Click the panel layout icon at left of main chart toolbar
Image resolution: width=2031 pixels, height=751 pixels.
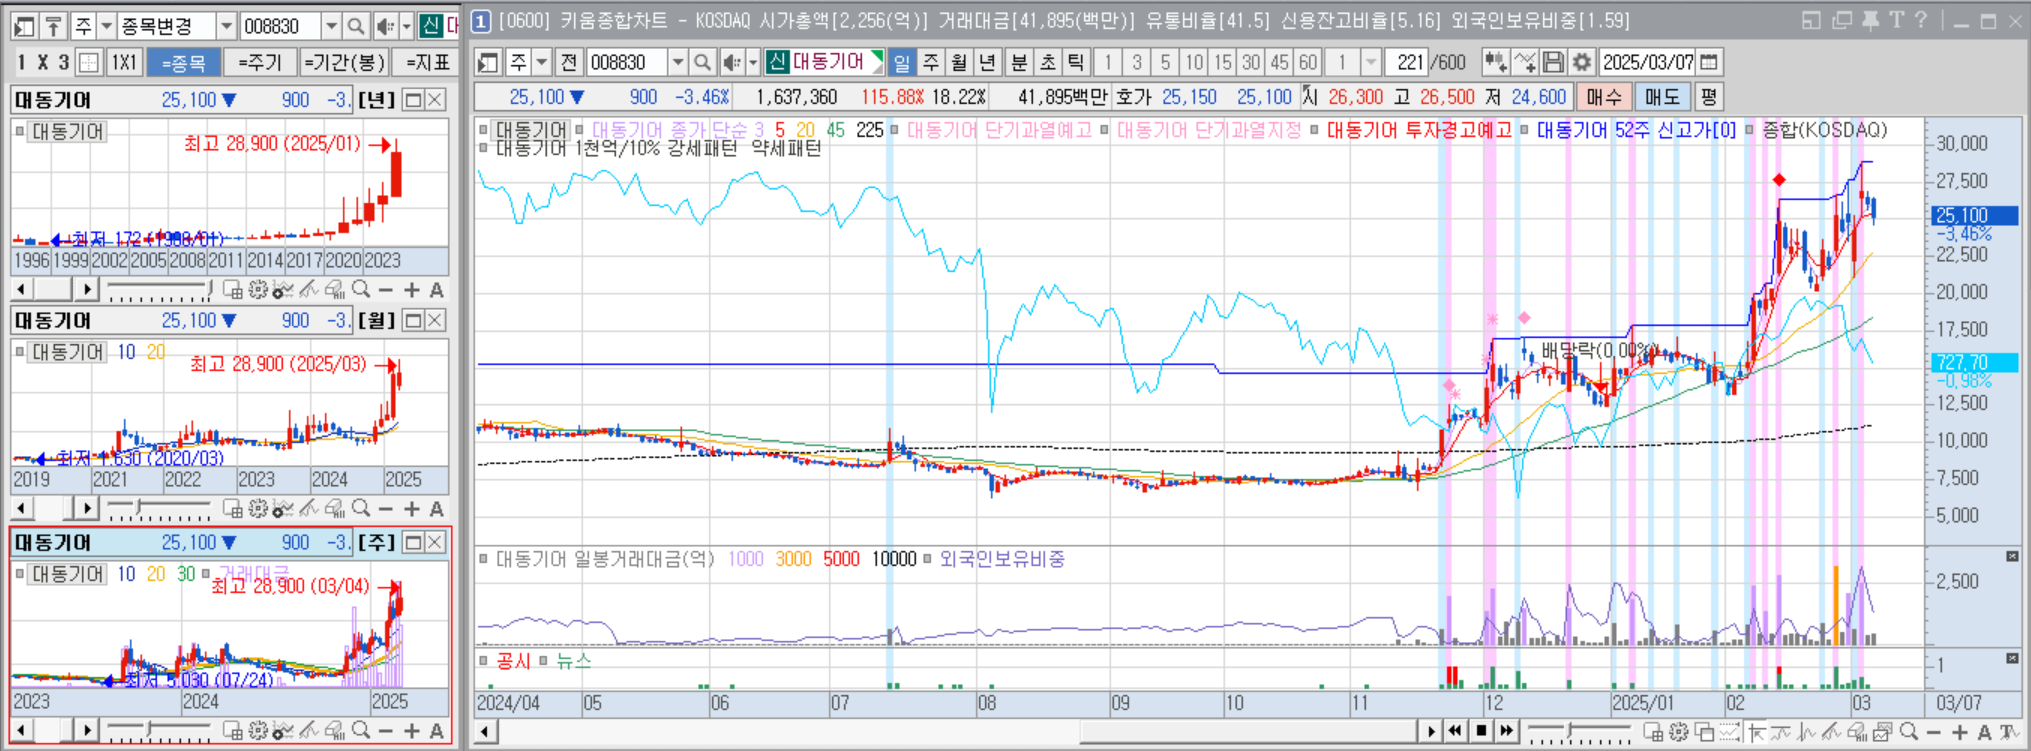[x=487, y=62]
